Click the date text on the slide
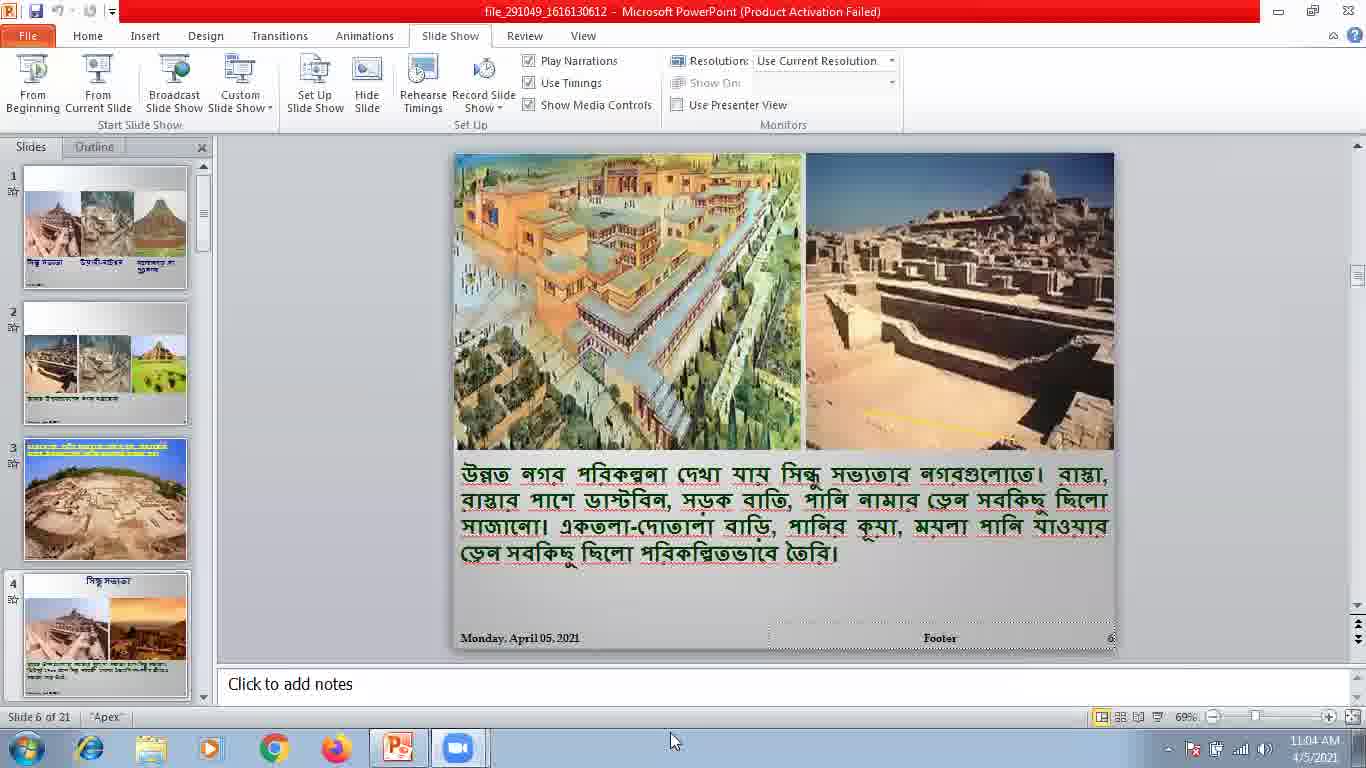Image resolution: width=1366 pixels, height=768 pixels. tap(520, 638)
